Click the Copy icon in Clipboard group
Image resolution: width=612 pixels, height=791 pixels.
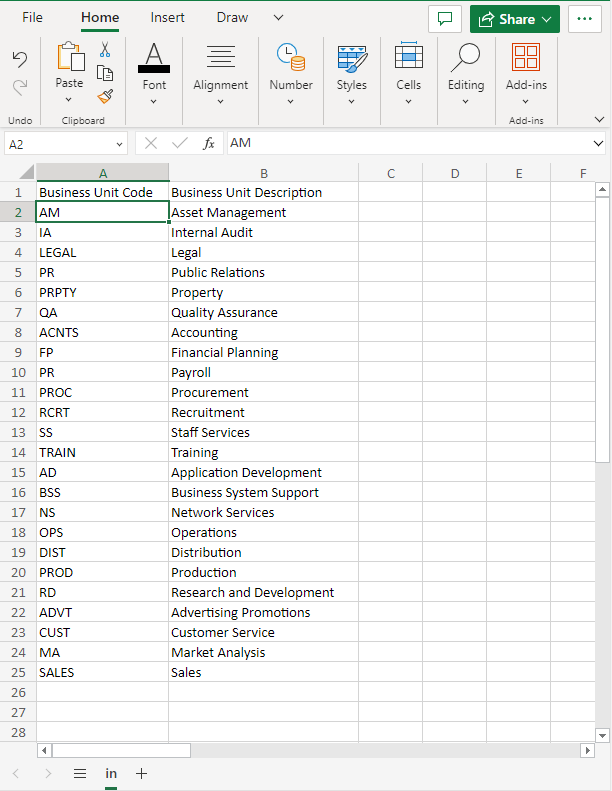pos(105,73)
